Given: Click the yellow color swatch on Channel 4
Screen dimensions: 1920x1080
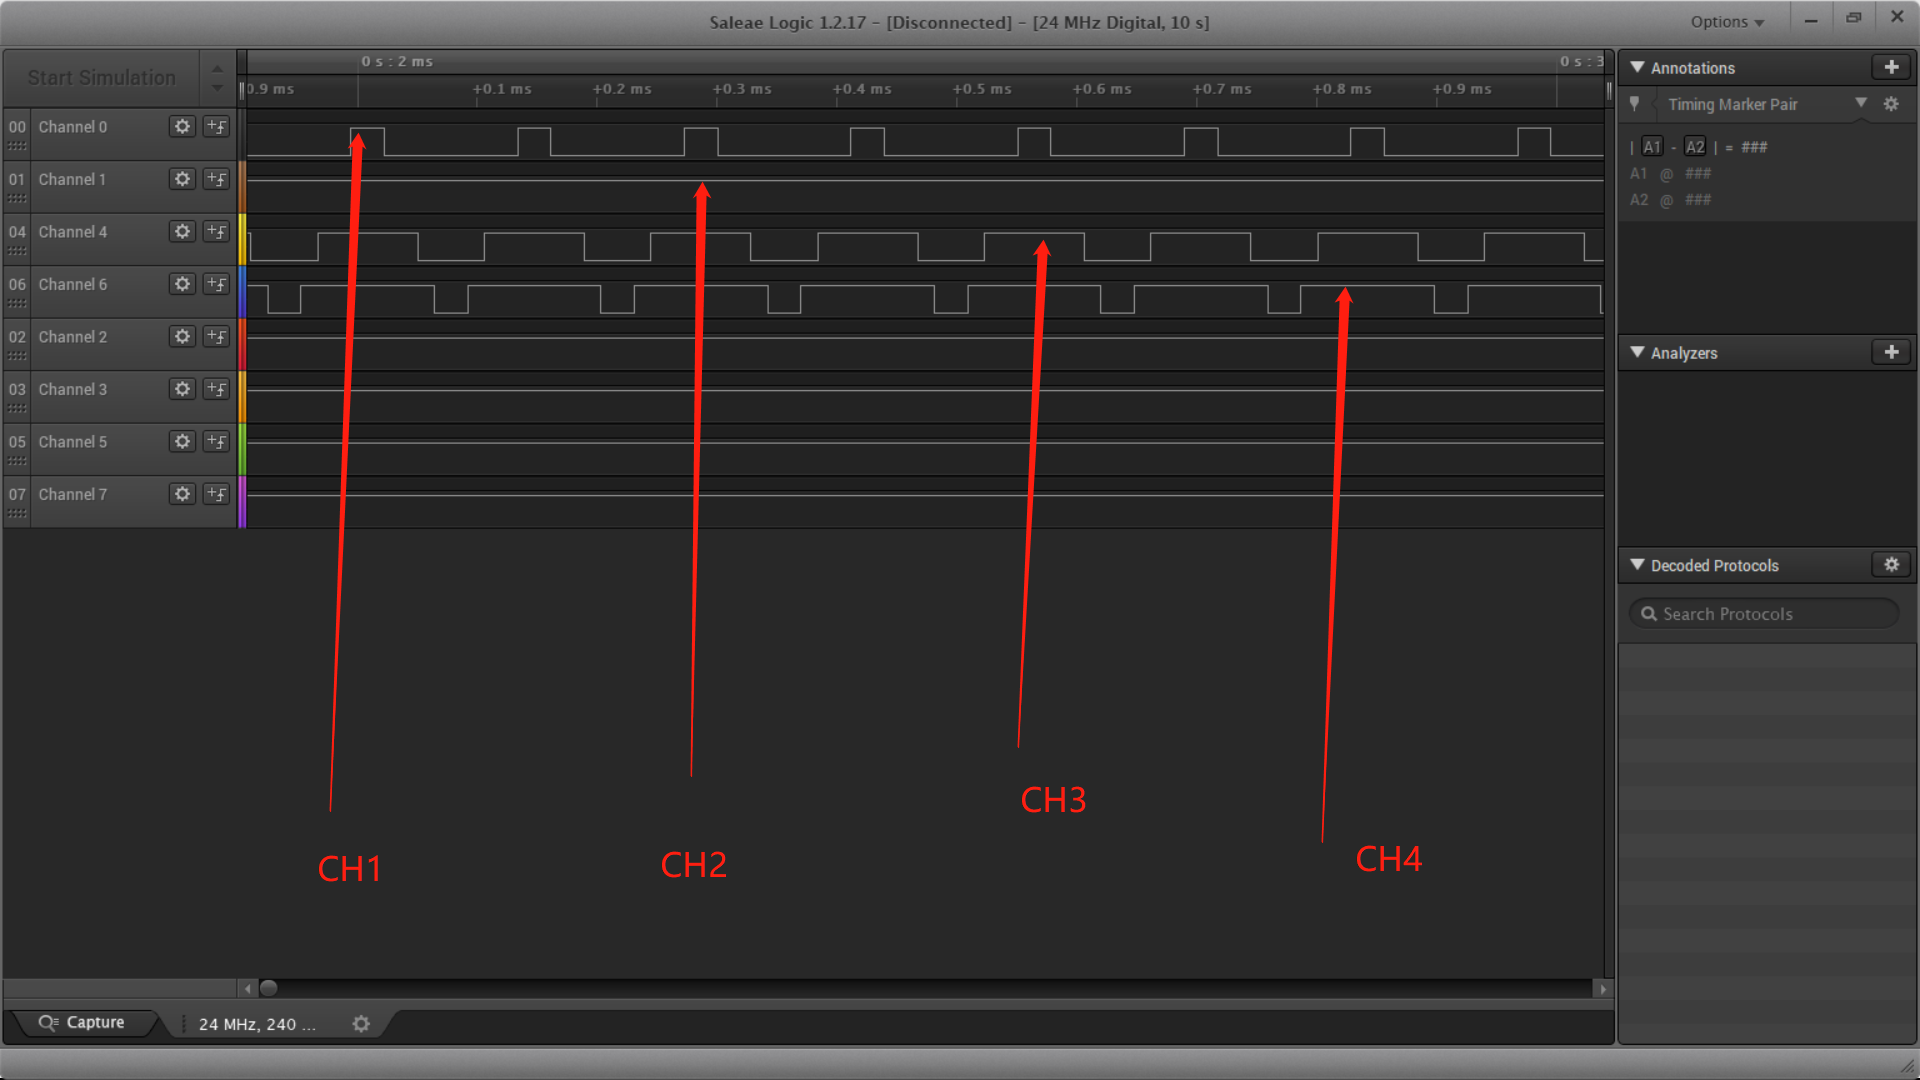Looking at the screenshot, I should pyautogui.click(x=243, y=232).
